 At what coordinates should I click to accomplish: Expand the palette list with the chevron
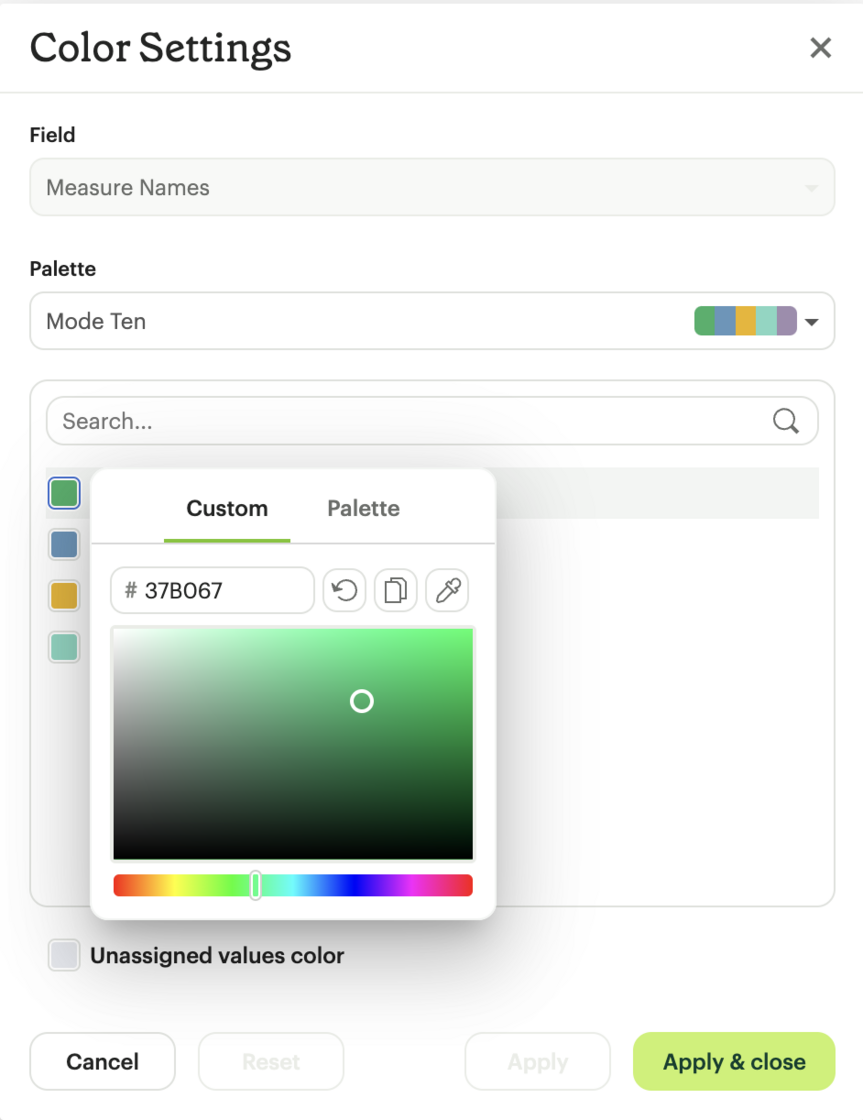pos(812,321)
